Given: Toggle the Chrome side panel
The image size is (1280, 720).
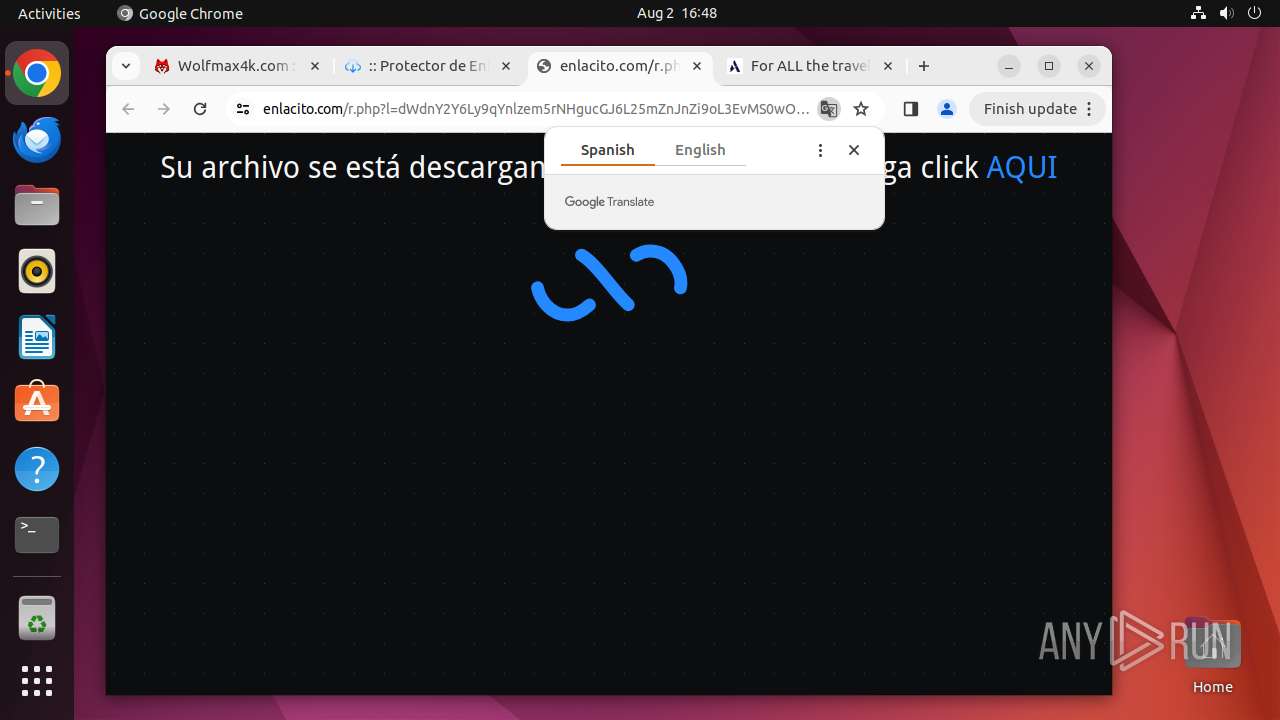Looking at the screenshot, I should pyautogui.click(x=910, y=109).
